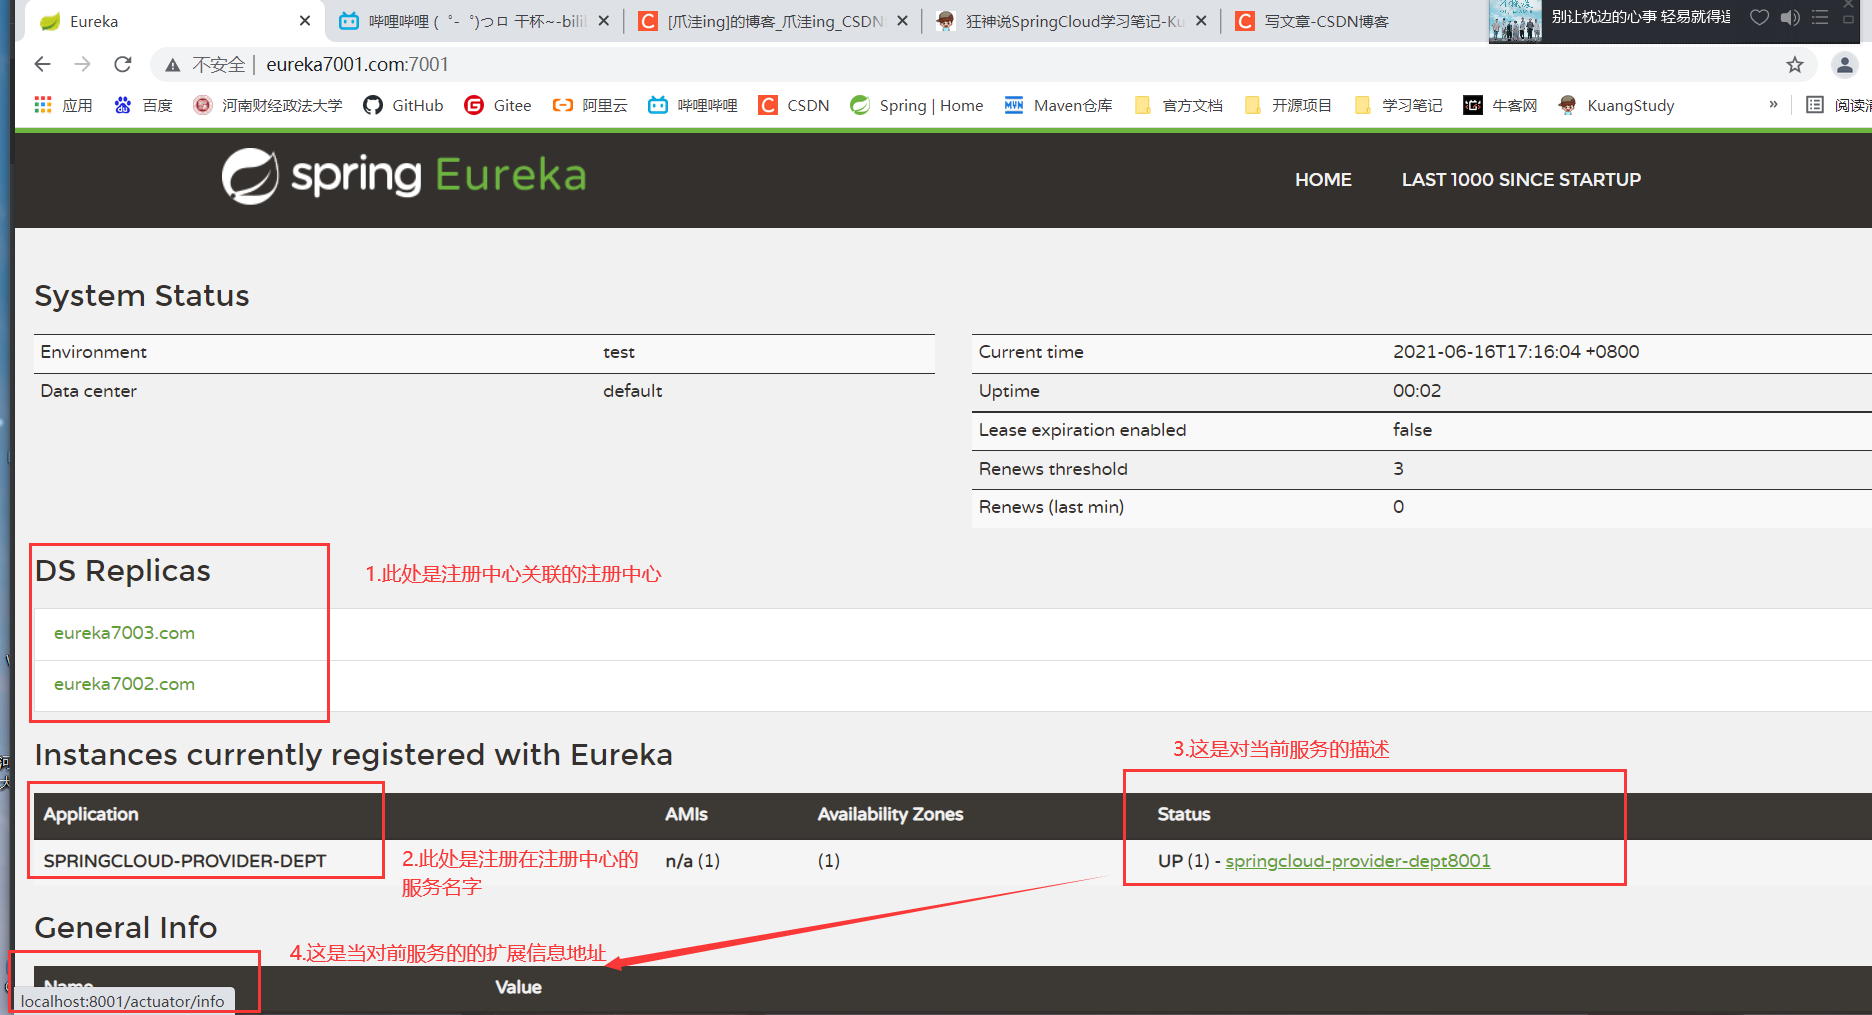
Task: Open the Baidu bookmark
Action: [x=143, y=105]
